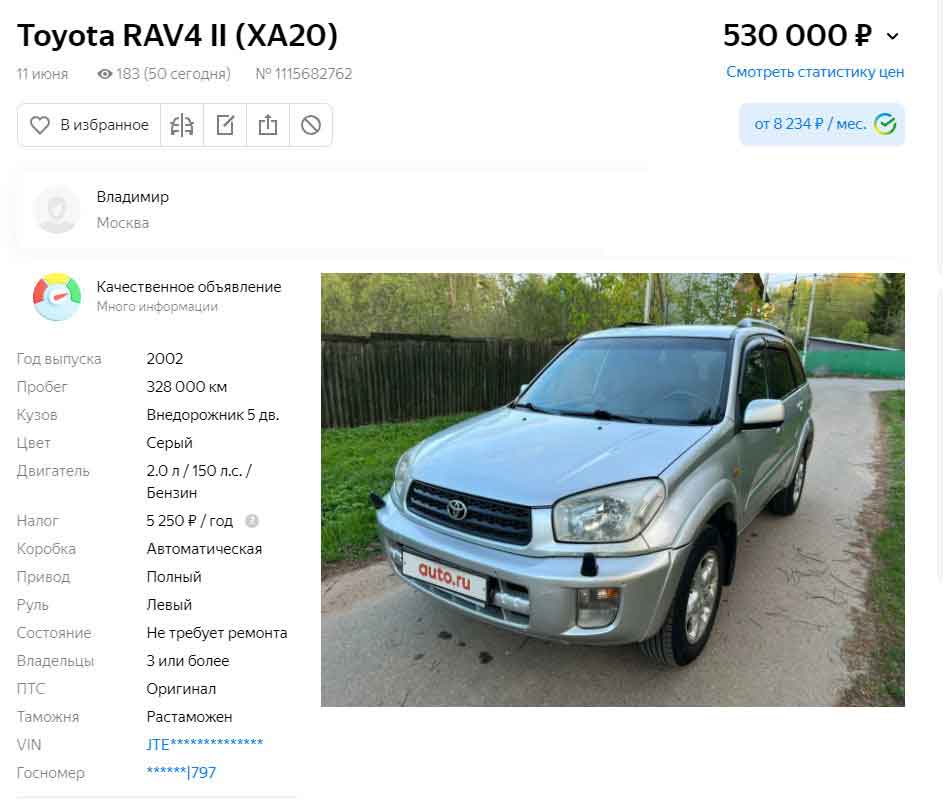Click the quality meter gauge icon
Screen dimensions: 943x809
(57, 297)
